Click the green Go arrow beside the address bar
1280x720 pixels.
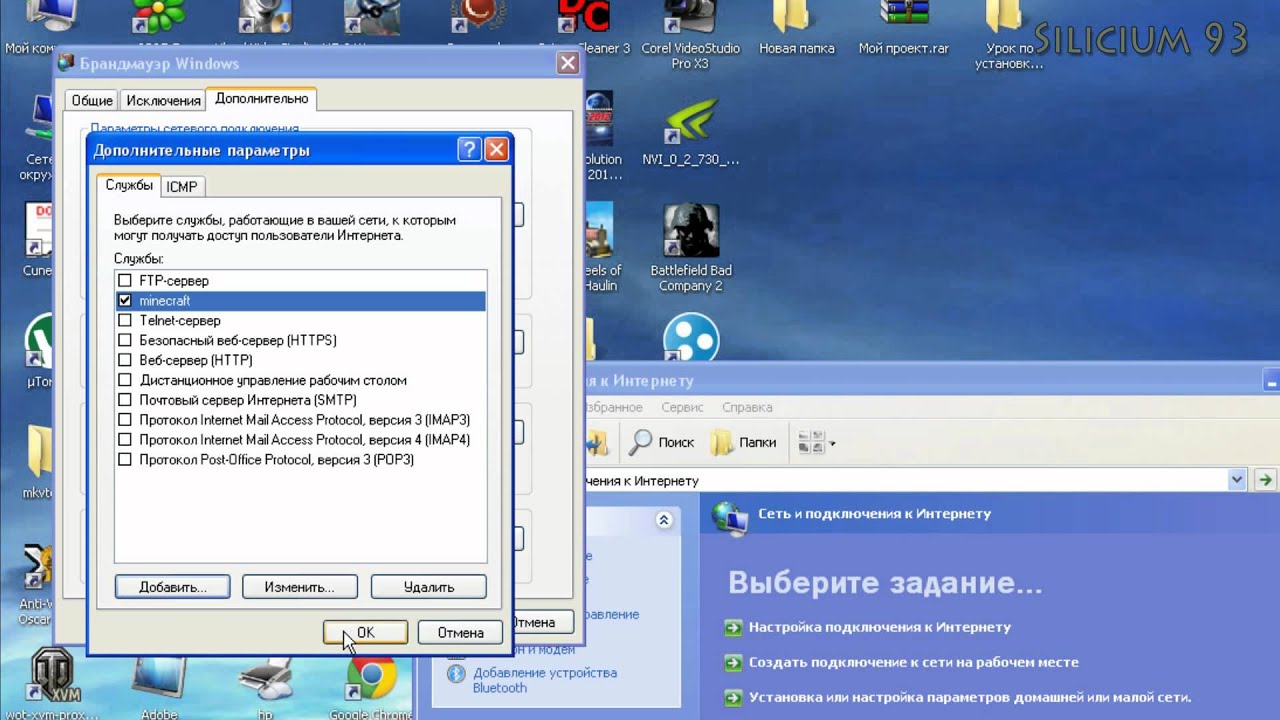(x=1266, y=480)
